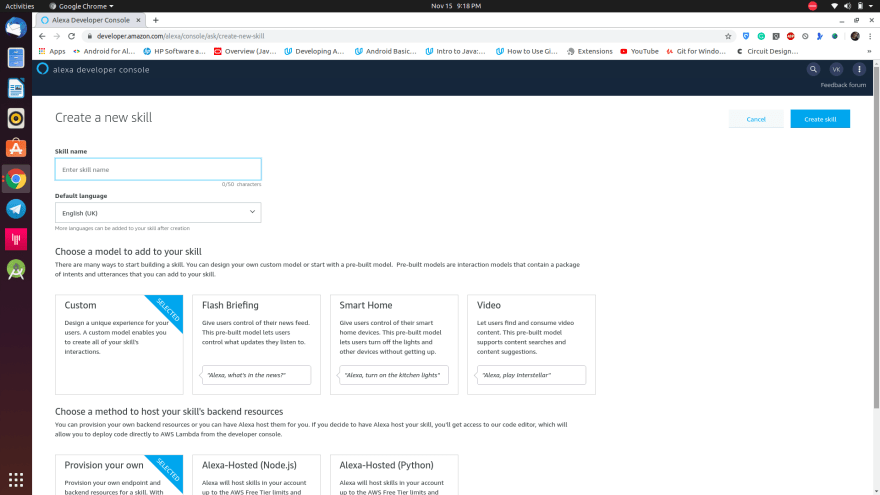Open the VK user account menu
The image size is (880, 495).
(x=836, y=70)
